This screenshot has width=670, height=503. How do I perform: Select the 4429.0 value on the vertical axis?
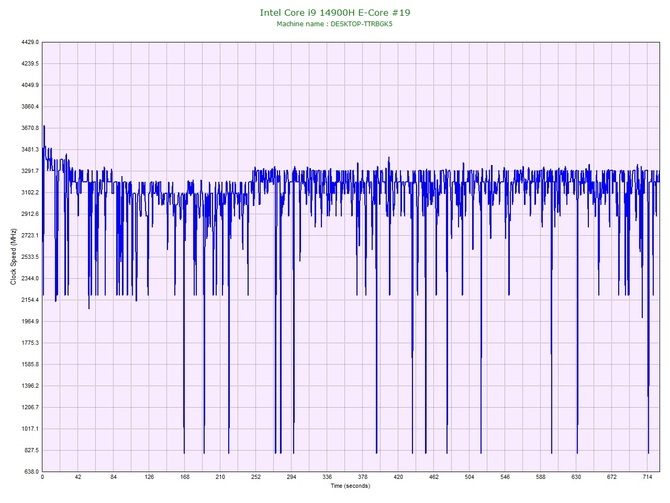[30, 42]
